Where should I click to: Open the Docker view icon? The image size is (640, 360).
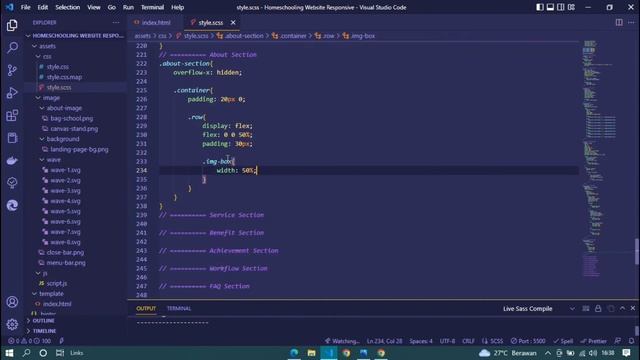click(x=12, y=160)
